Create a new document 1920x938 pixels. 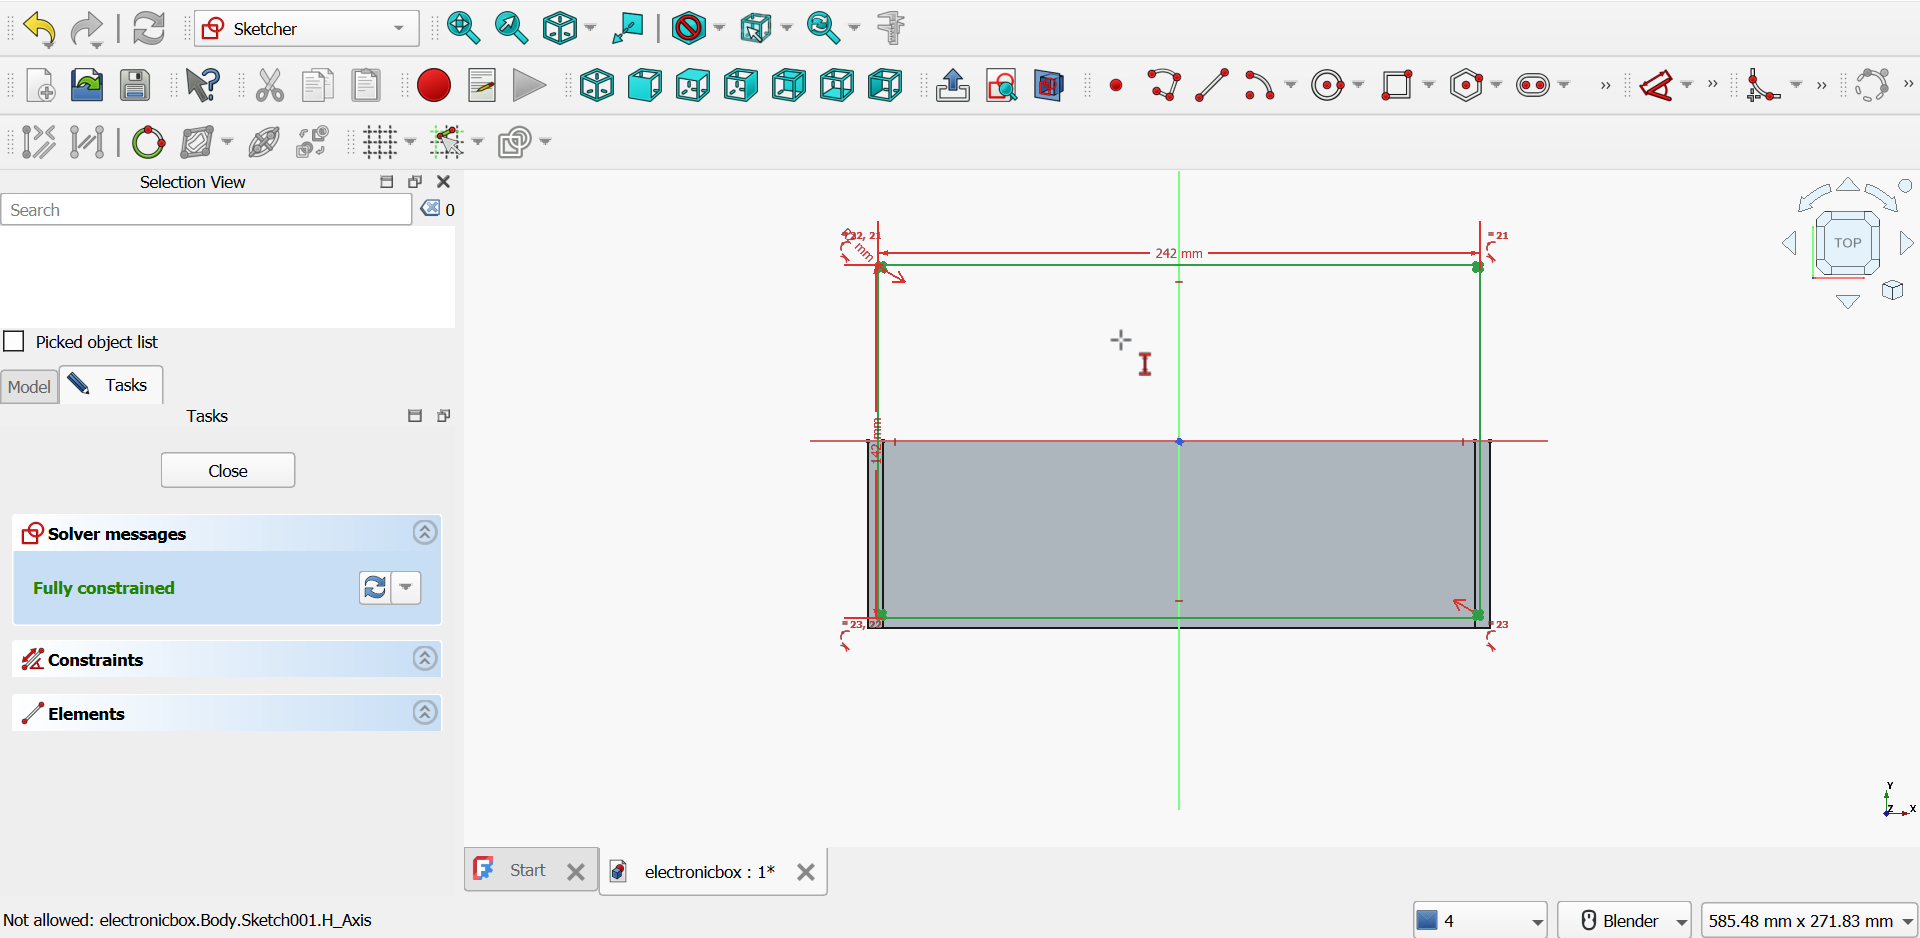point(39,86)
